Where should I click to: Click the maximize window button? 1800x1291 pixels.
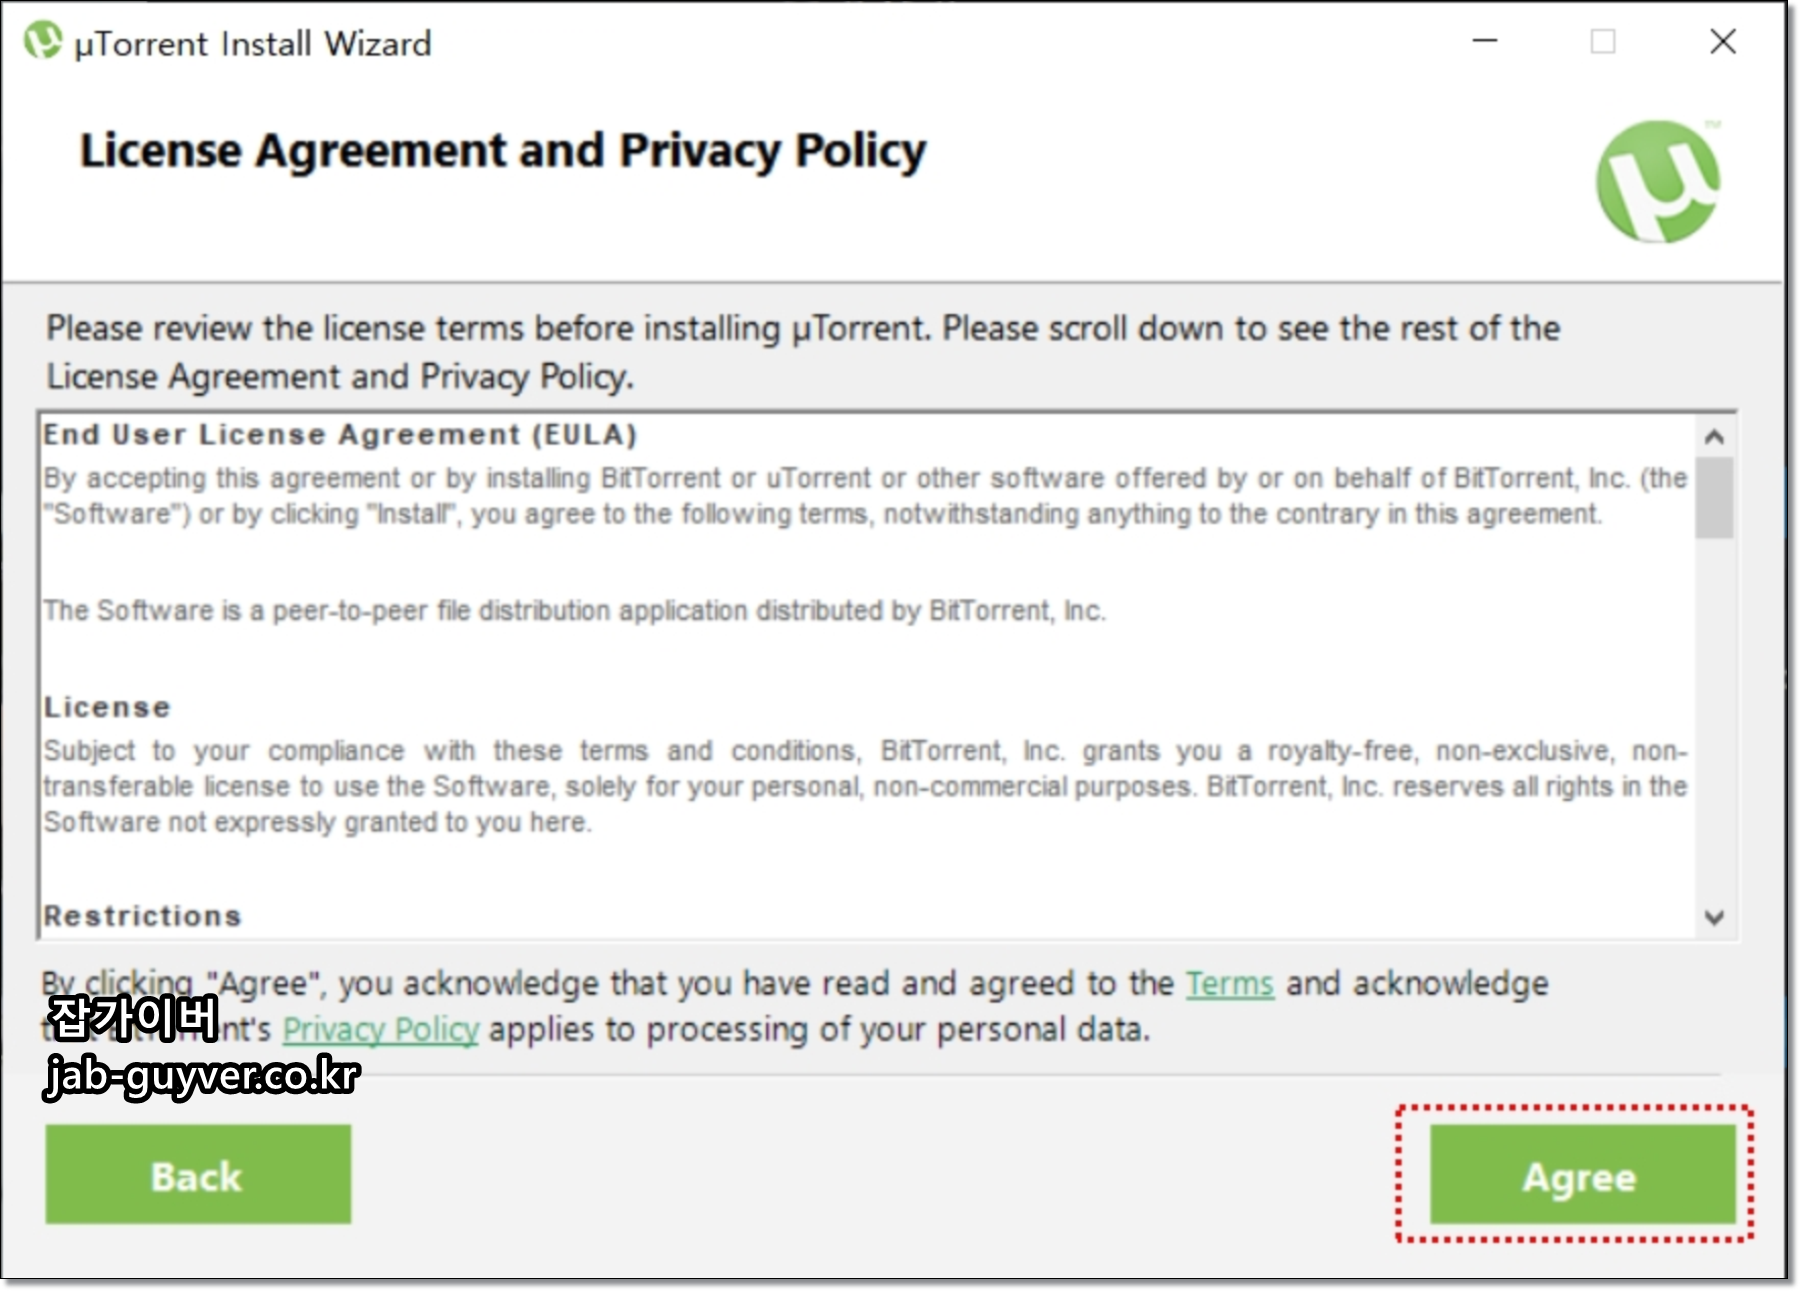pos(1603,41)
